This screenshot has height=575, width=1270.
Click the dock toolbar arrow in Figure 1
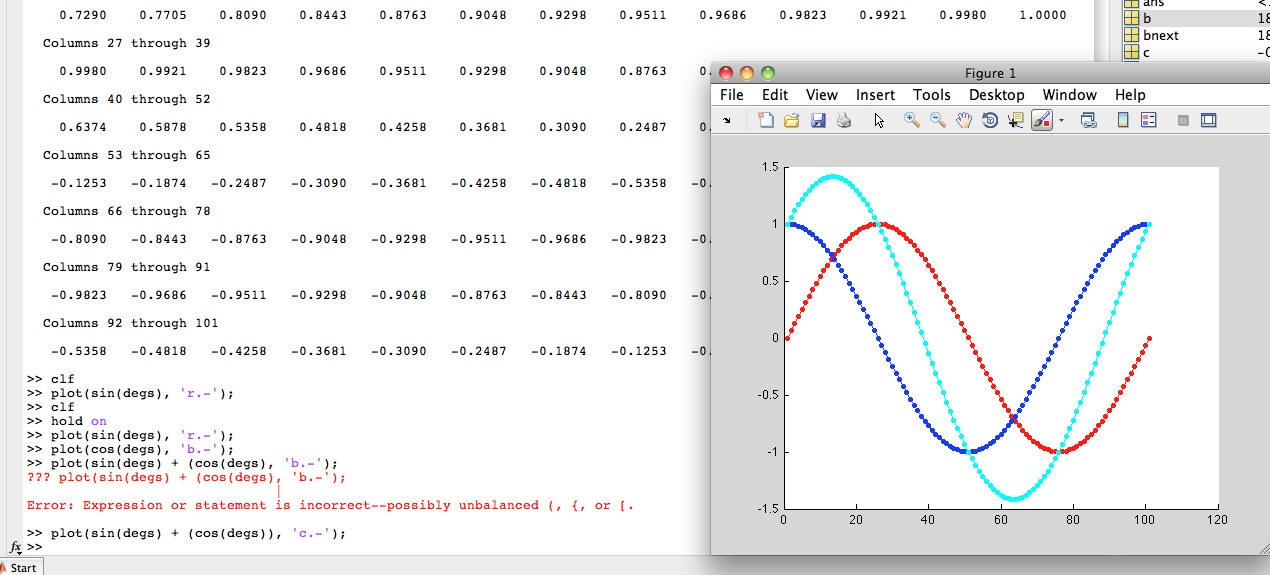tap(727, 120)
